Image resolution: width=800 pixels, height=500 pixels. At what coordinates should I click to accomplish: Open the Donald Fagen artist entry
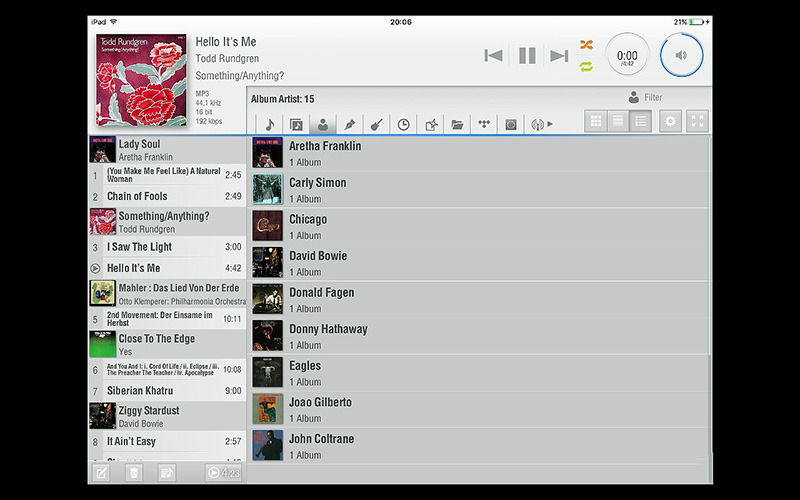[x=479, y=300]
